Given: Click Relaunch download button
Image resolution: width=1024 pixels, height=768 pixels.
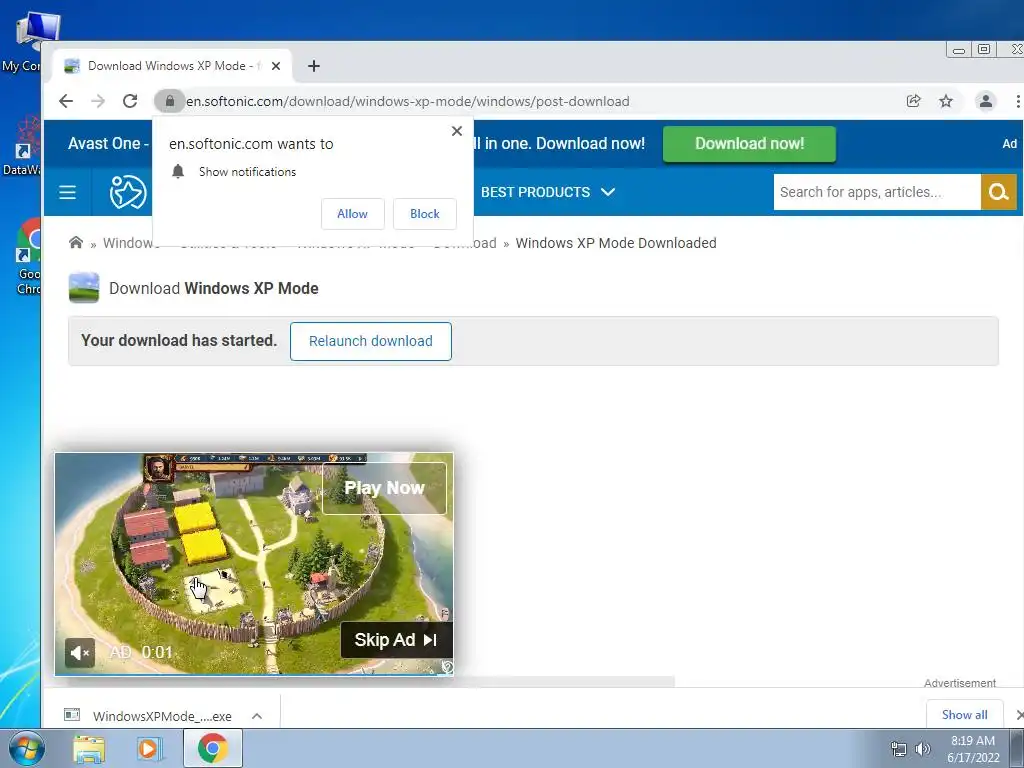Looking at the screenshot, I should (x=370, y=341).
